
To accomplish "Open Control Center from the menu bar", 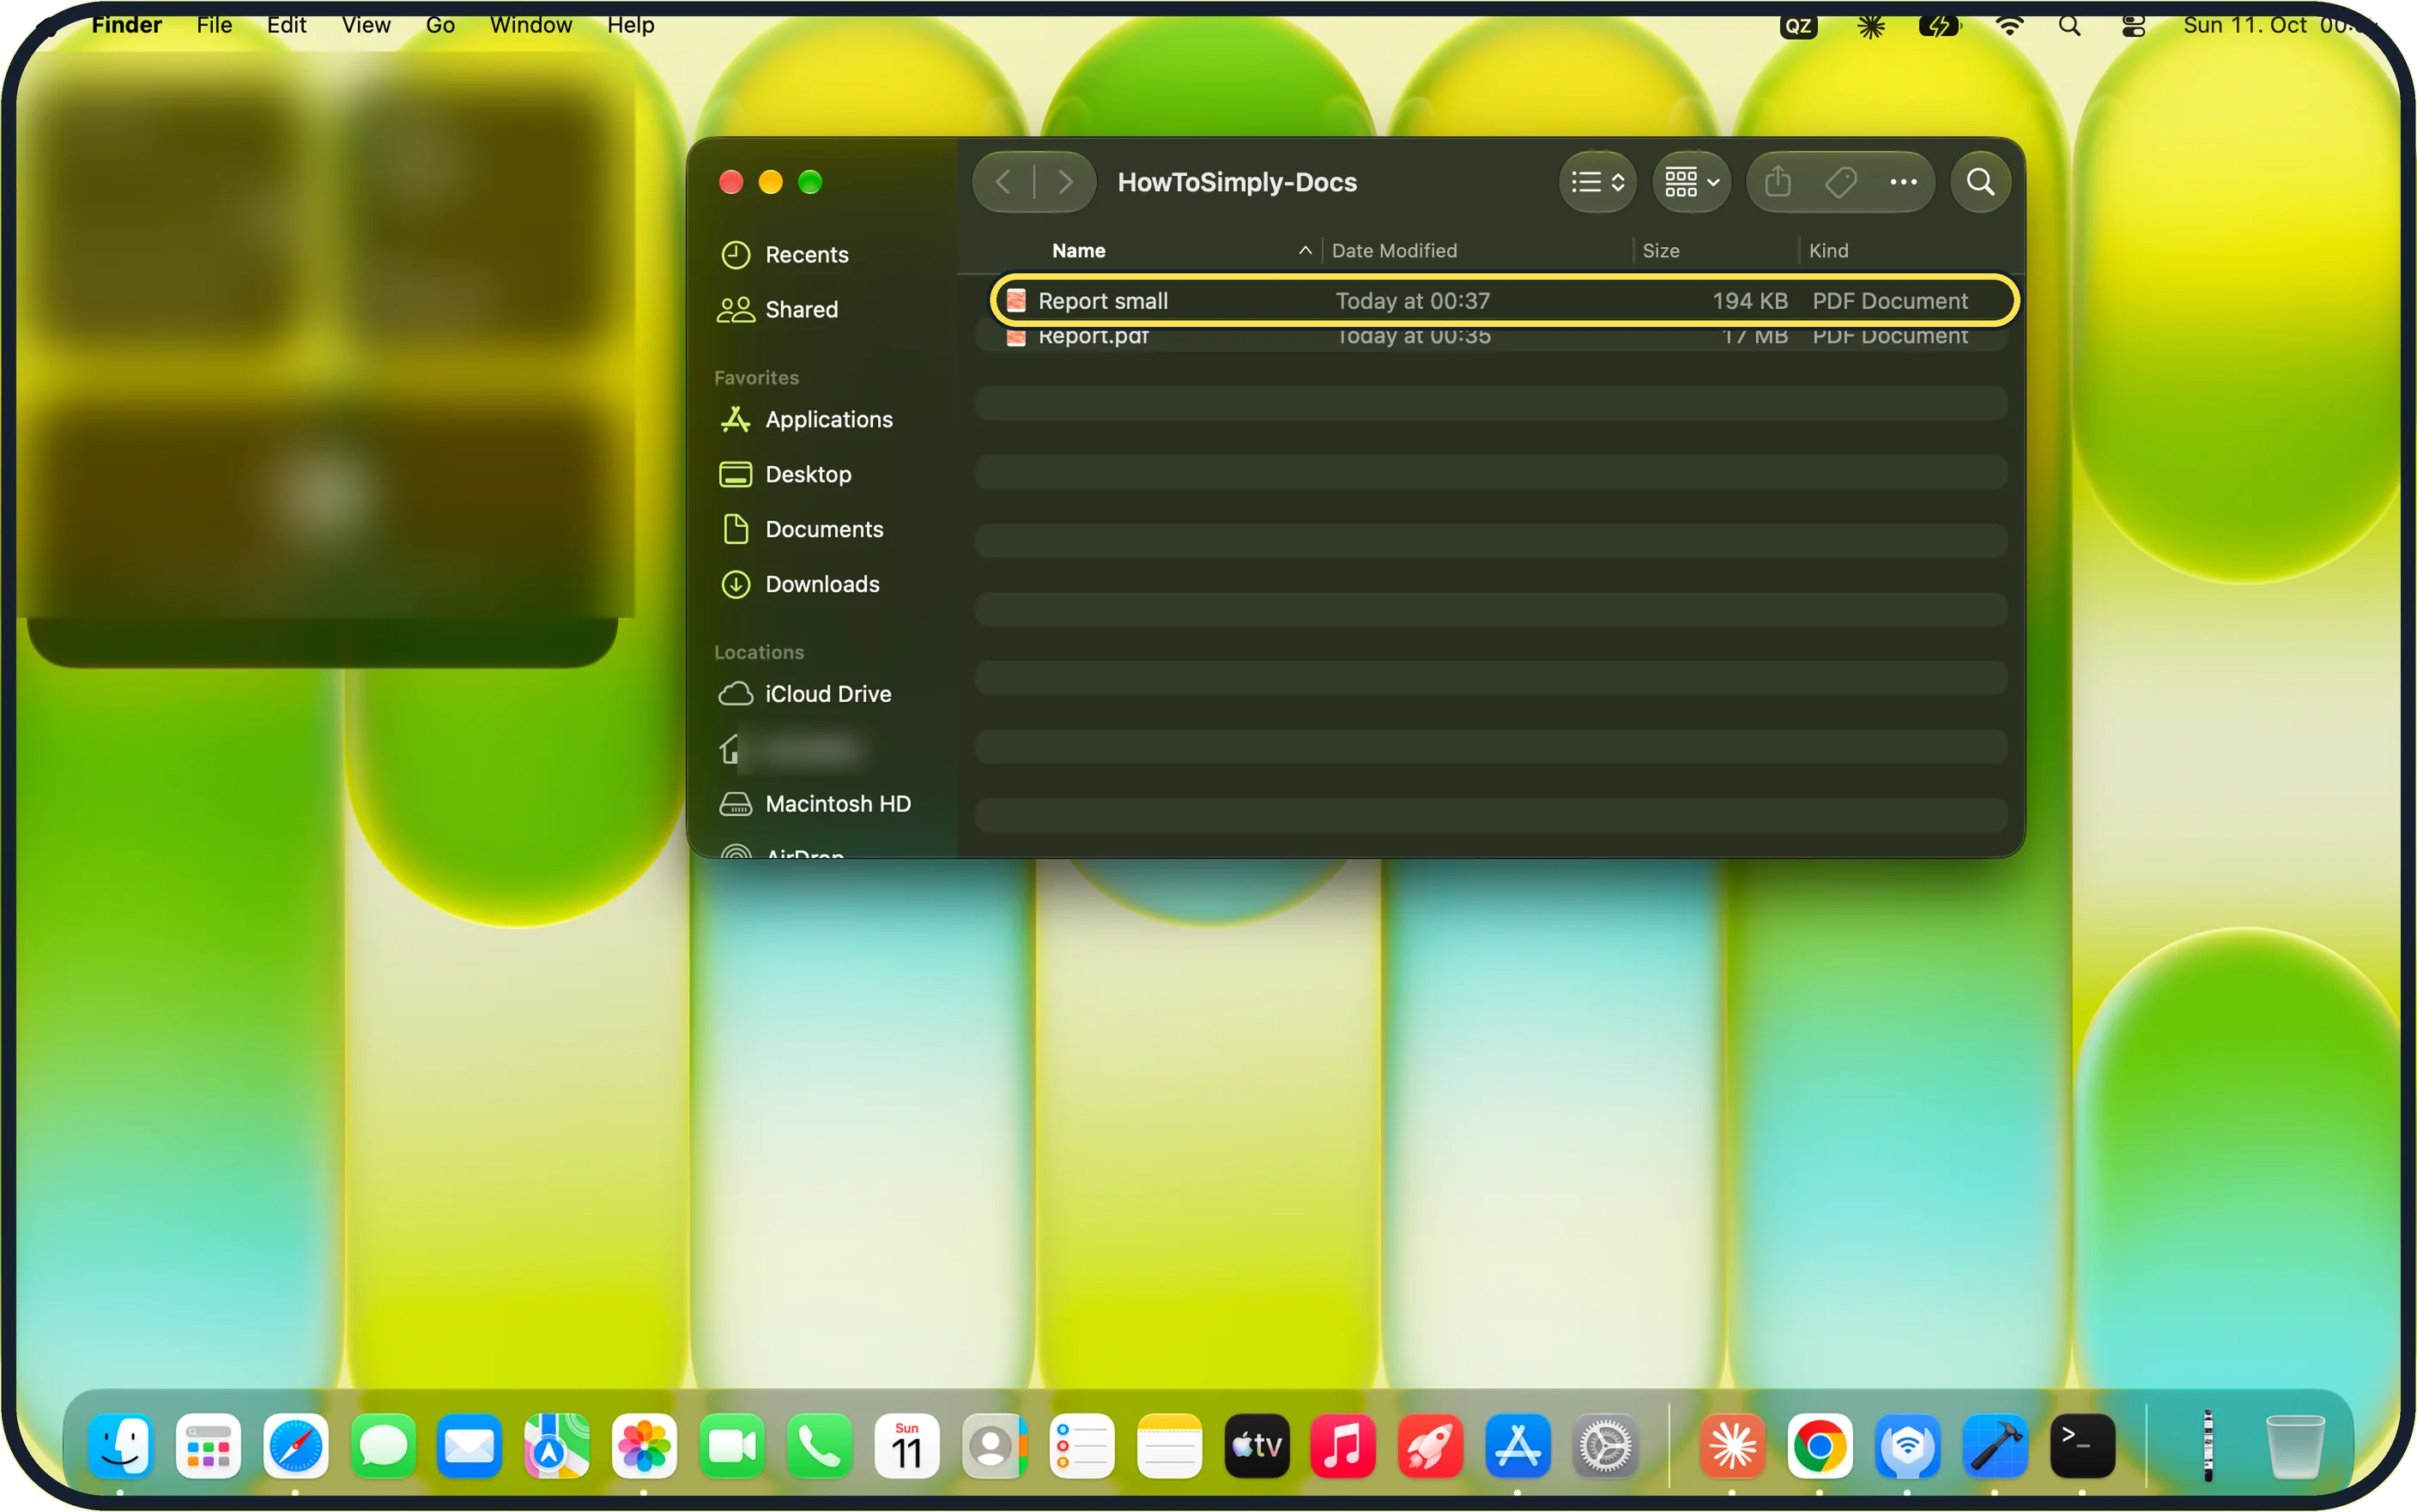I will (x=2133, y=26).
